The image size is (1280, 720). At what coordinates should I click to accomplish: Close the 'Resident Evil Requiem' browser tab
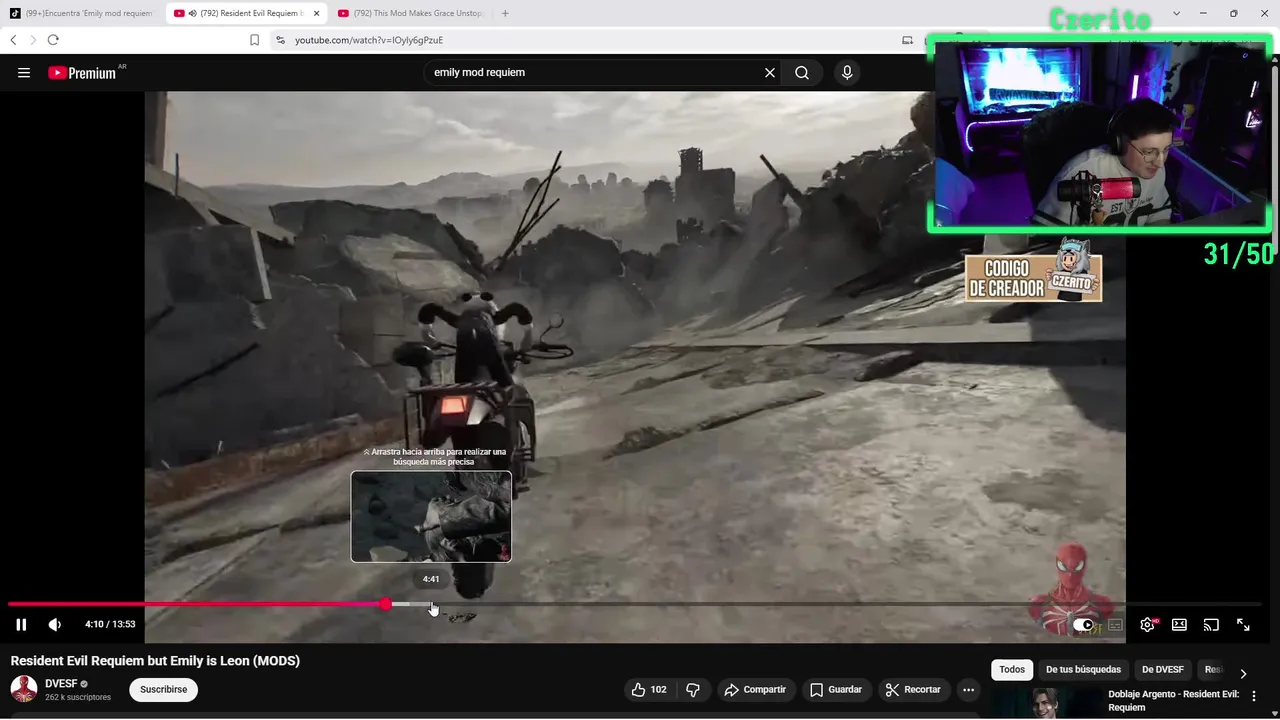tap(317, 13)
